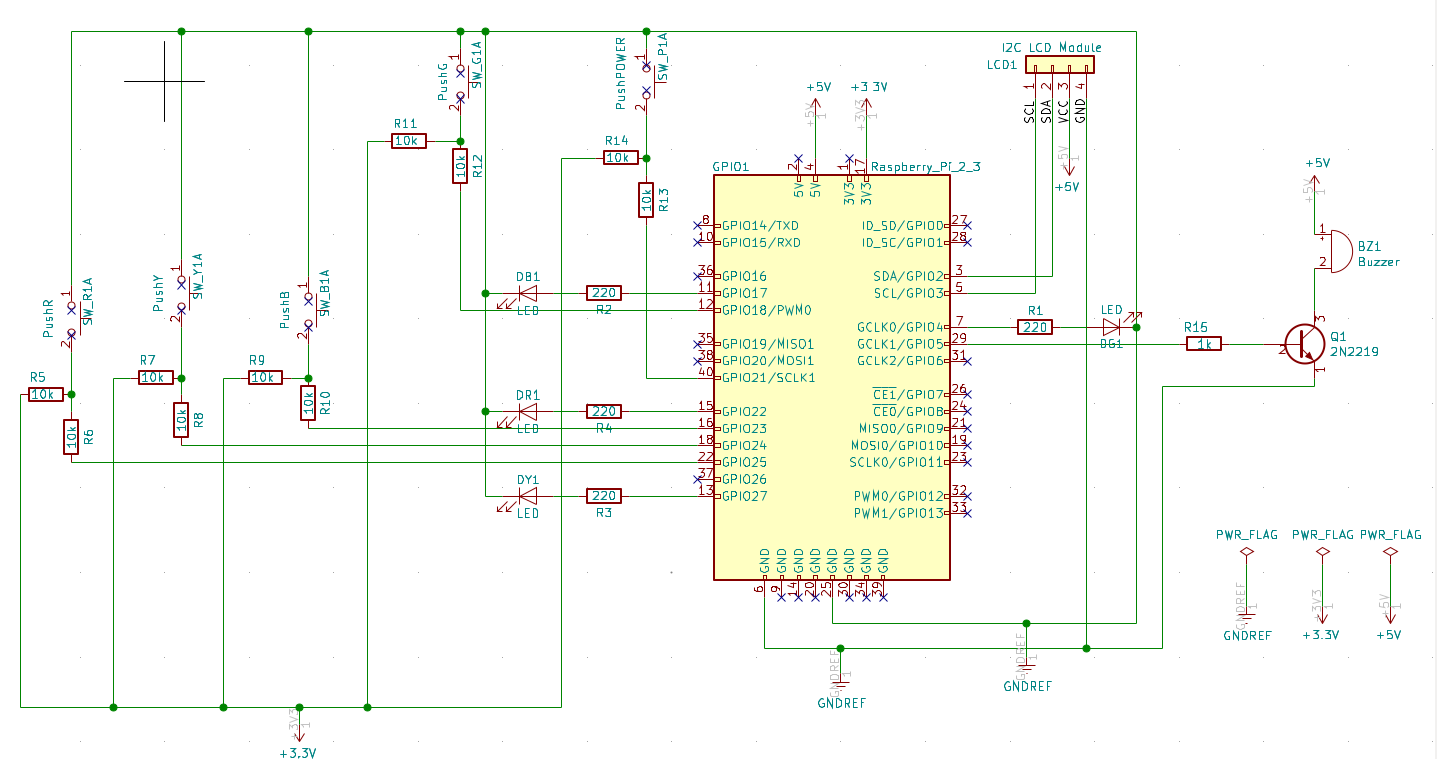Select the R4 220 ohm resistor
The width and height of the screenshot is (1437, 759).
(604, 411)
